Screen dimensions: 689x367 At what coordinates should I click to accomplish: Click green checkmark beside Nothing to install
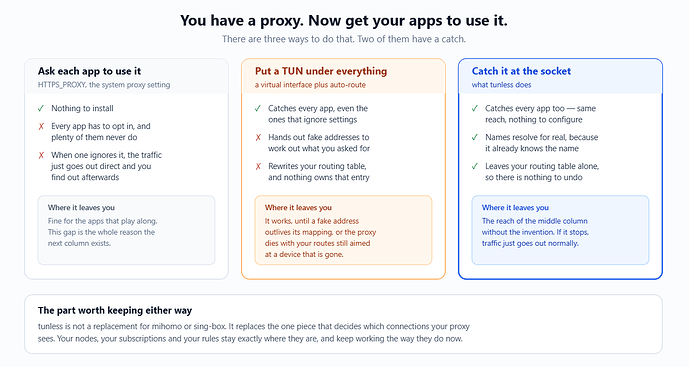(x=41, y=108)
